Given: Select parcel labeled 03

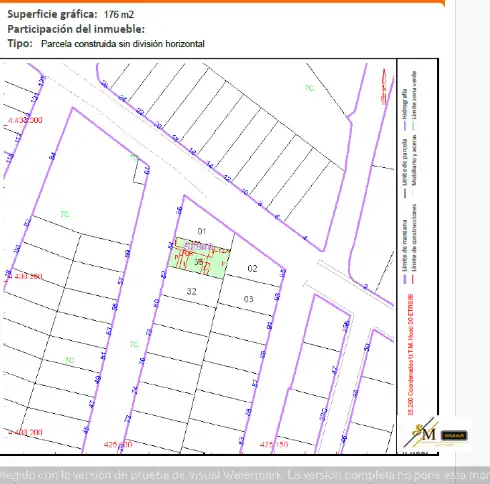Looking at the screenshot, I should (x=248, y=299).
